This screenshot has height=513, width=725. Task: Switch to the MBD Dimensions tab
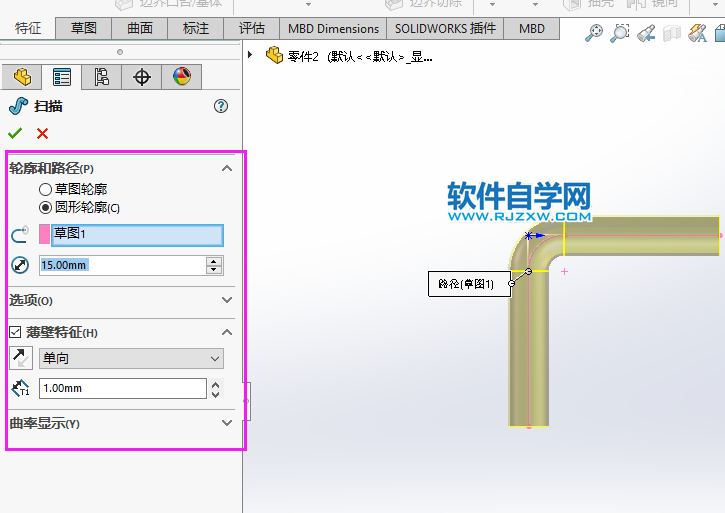tap(333, 29)
